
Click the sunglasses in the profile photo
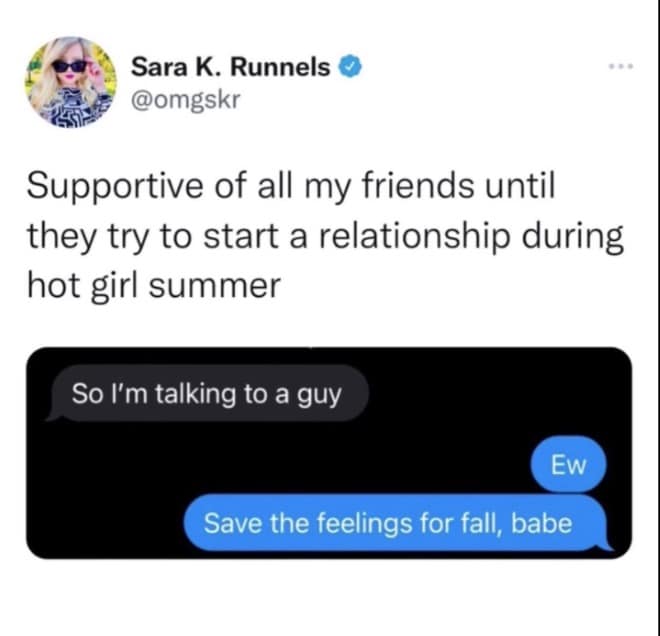coord(70,66)
